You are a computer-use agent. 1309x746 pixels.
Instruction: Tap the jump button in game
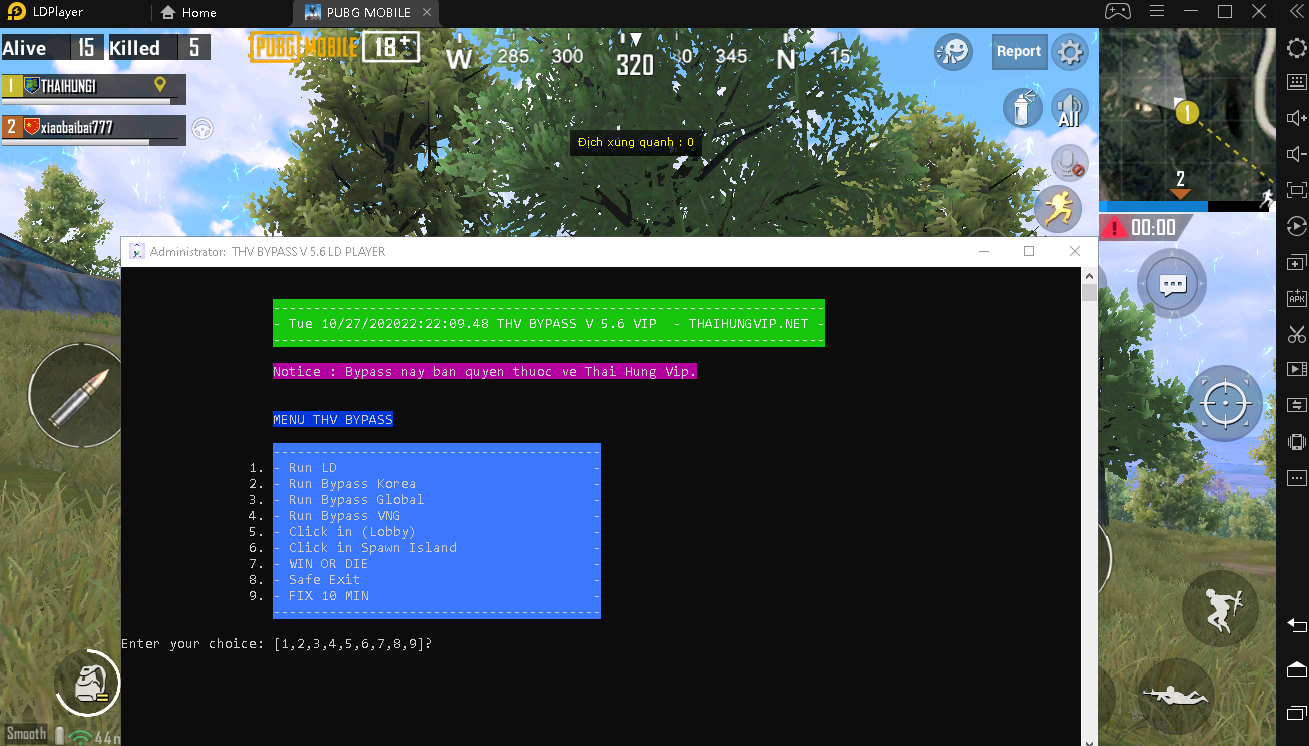pos(1223,608)
